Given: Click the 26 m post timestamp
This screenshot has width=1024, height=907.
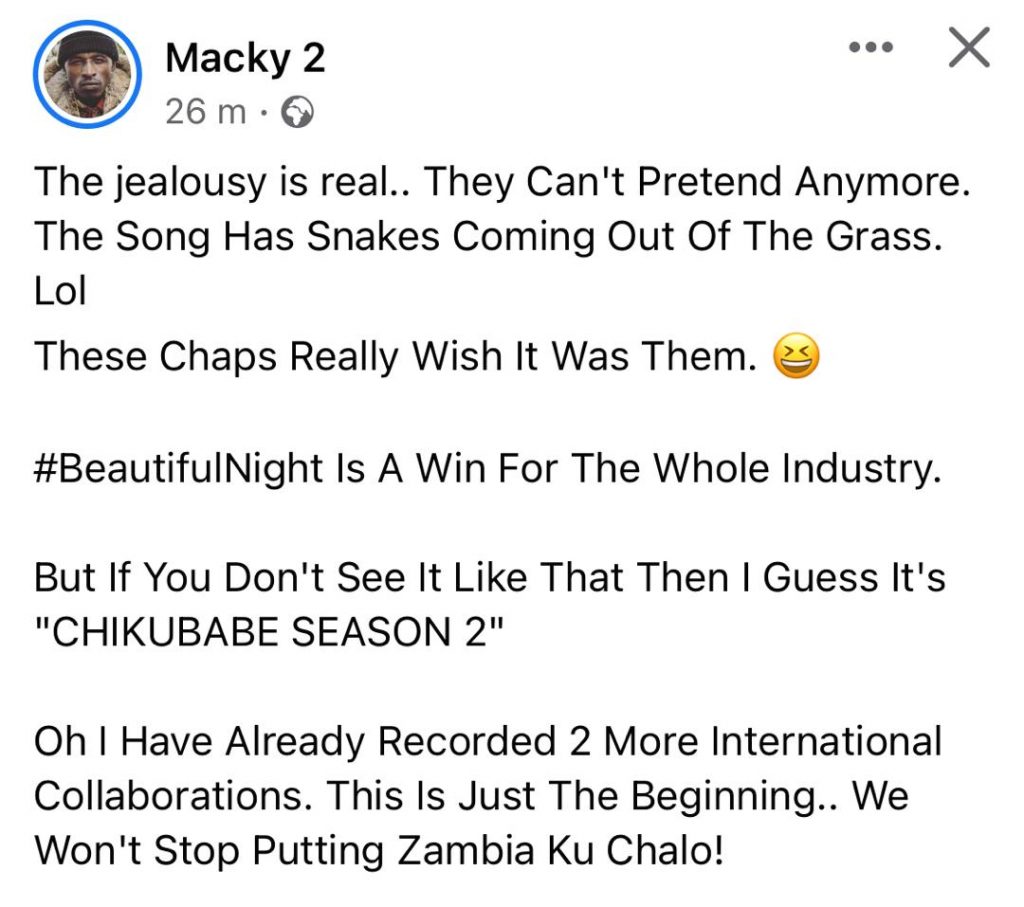Looking at the screenshot, I should point(206,112).
